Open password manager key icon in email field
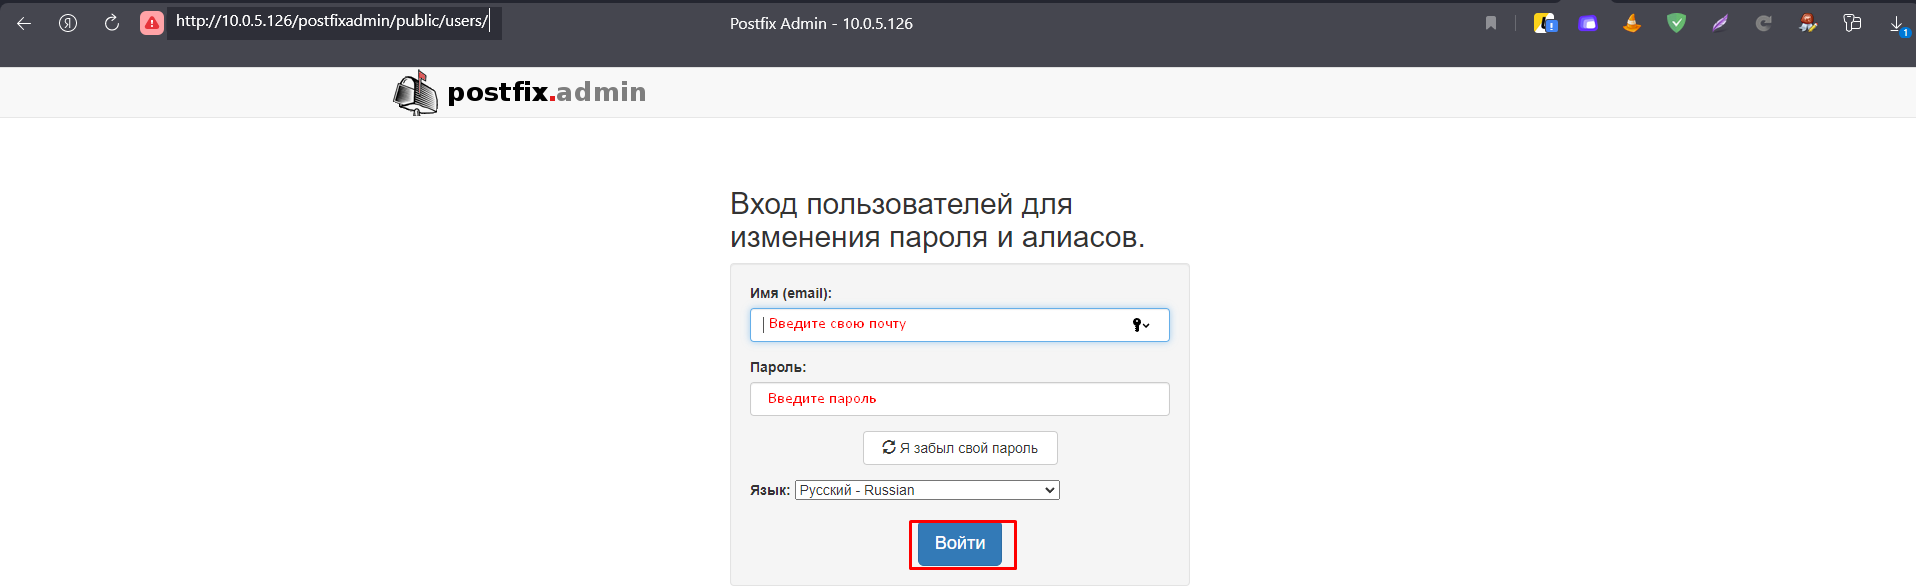Image resolution: width=1916 pixels, height=586 pixels. [1140, 325]
